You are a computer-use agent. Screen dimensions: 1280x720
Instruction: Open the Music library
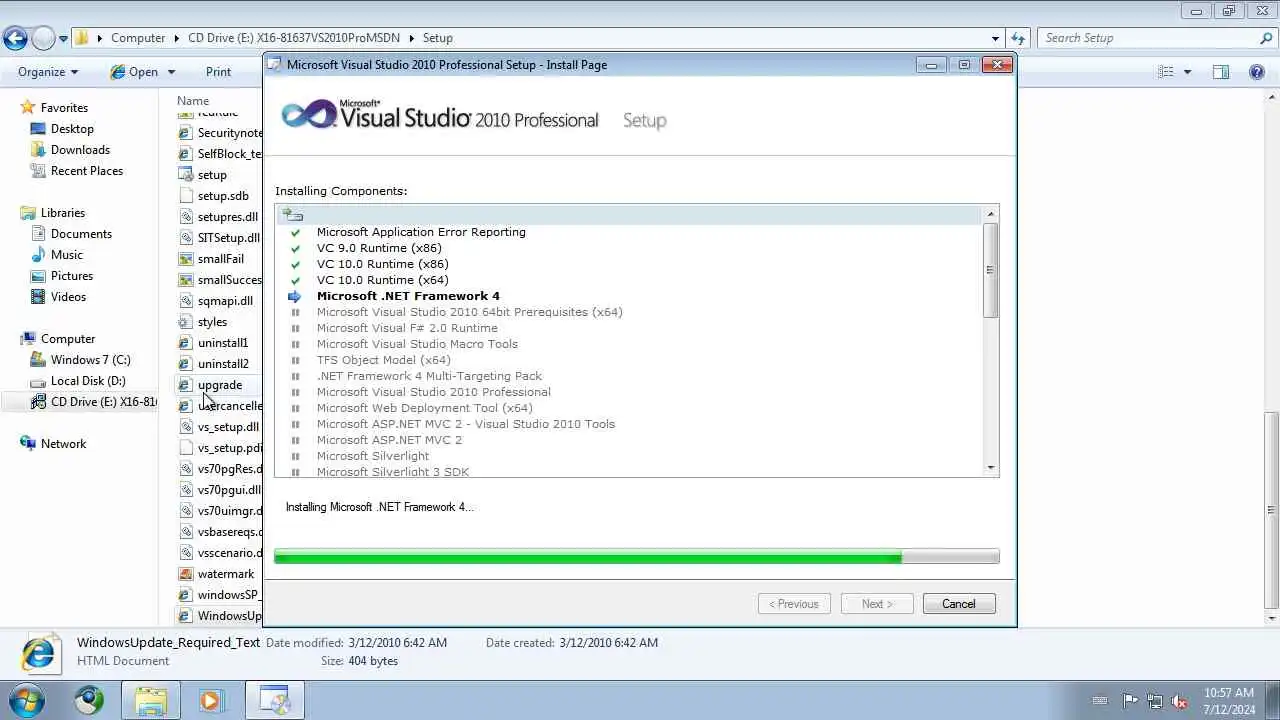click(x=66, y=254)
